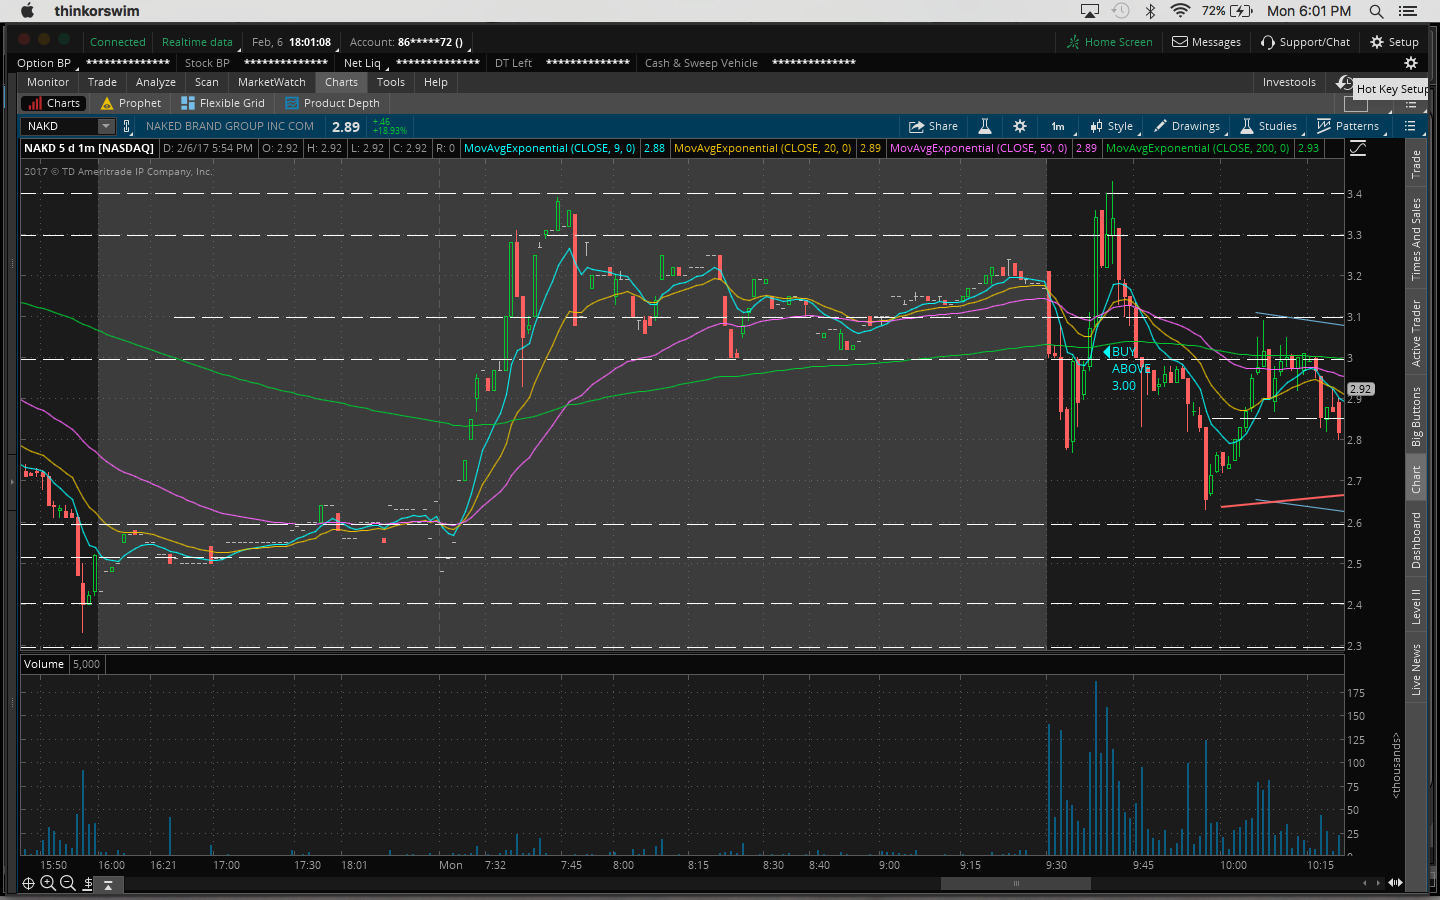Toggle the Level II side panel

[x=1416, y=606]
